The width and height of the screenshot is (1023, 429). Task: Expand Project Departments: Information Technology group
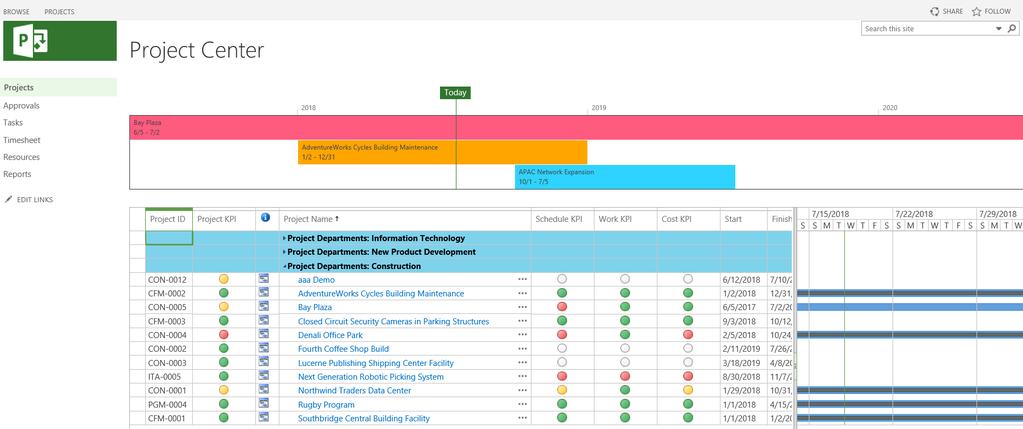(284, 239)
